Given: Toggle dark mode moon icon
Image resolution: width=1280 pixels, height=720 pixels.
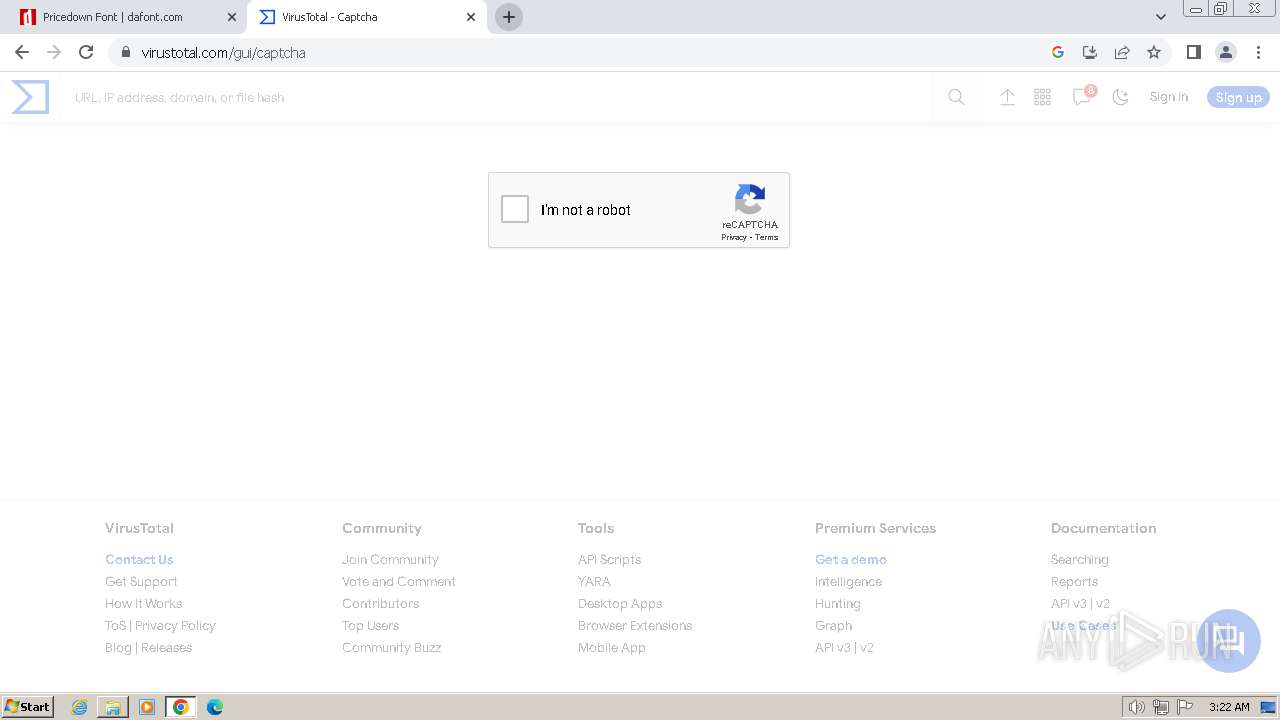Looking at the screenshot, I should (1120, 97).
